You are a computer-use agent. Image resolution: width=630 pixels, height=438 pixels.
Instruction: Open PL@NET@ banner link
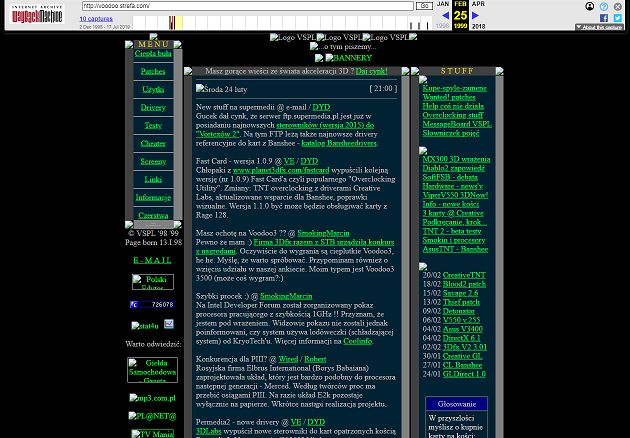152,416
